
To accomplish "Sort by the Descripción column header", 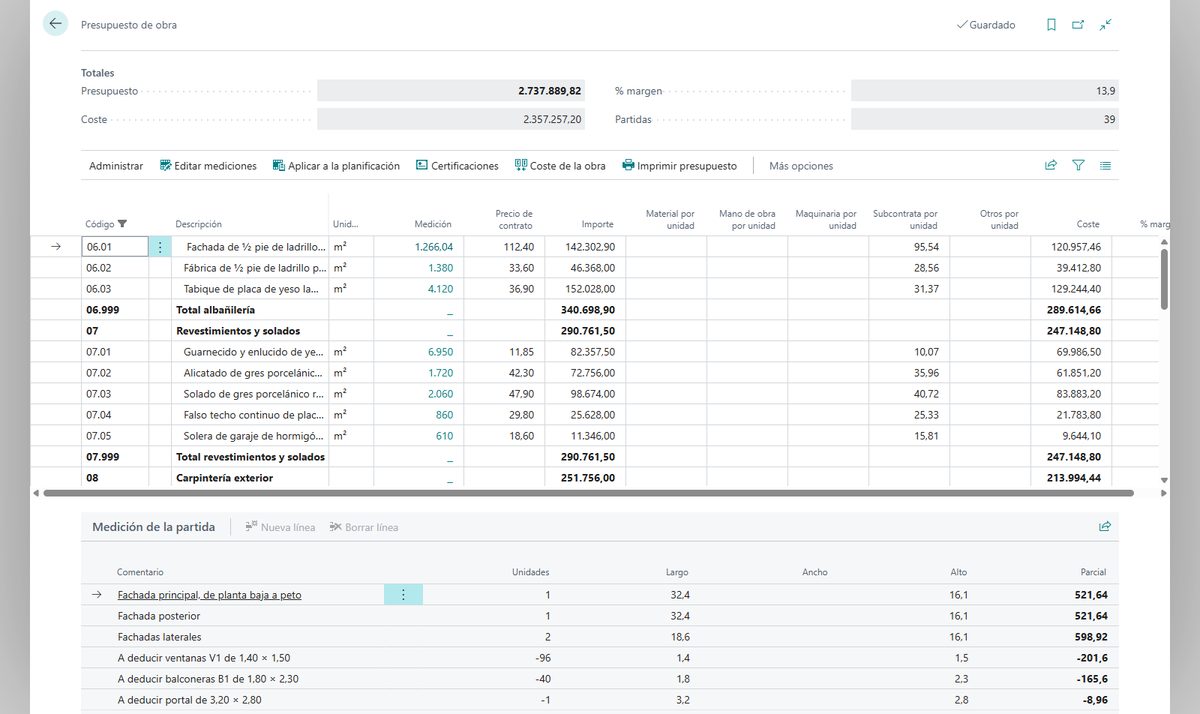I will (199, 224).
